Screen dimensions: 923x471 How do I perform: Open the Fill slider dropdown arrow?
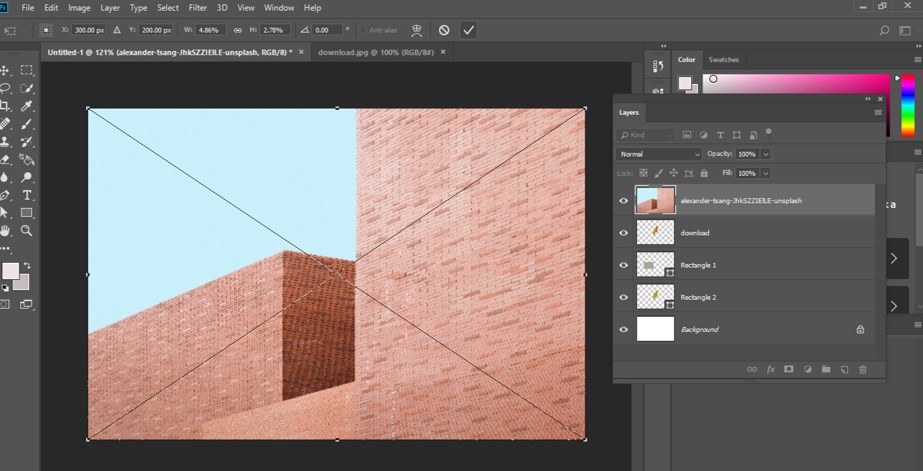click(x=765, y=173)
